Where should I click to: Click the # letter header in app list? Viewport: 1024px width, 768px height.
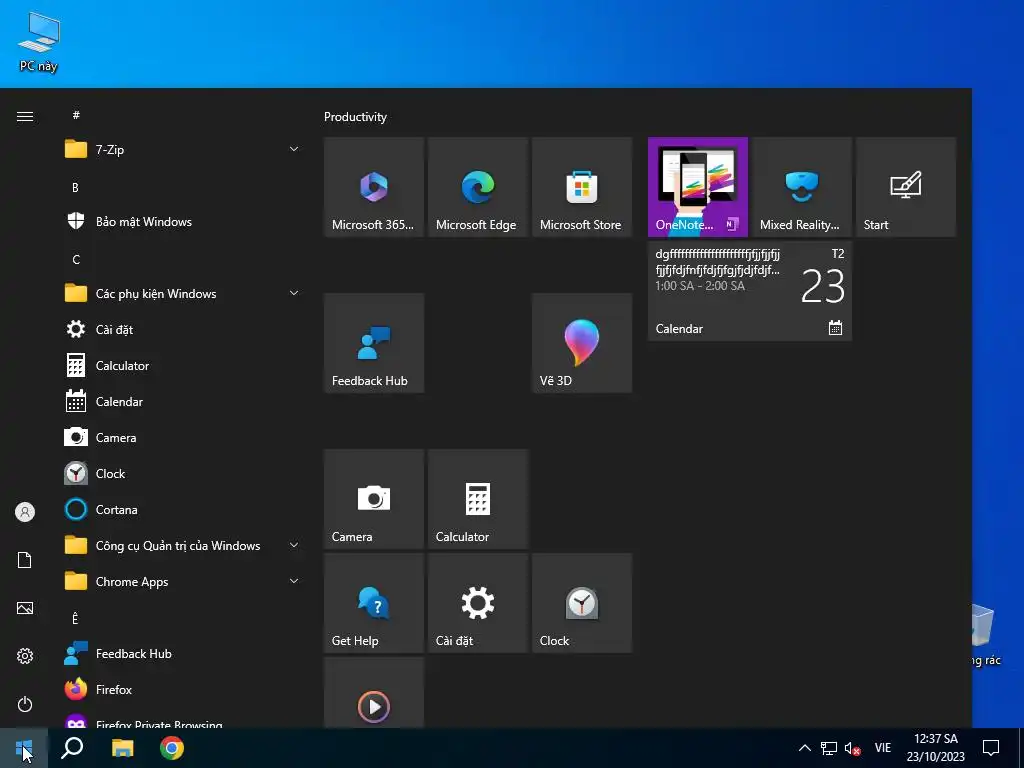pyautogui.click(x=76, y=115)
